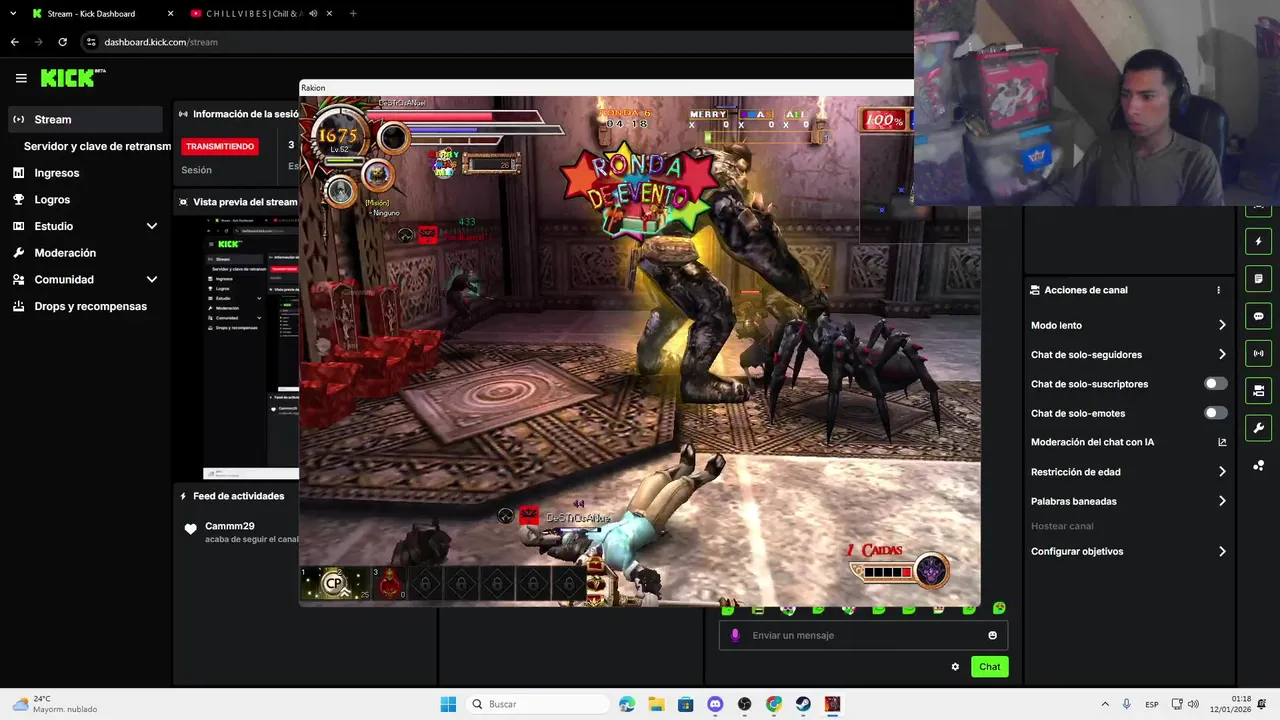Image resolution: width=1280 pixels, height=720 pixels.
Task: Open Restricción de edad options
Action: [x=1128, y=472]
